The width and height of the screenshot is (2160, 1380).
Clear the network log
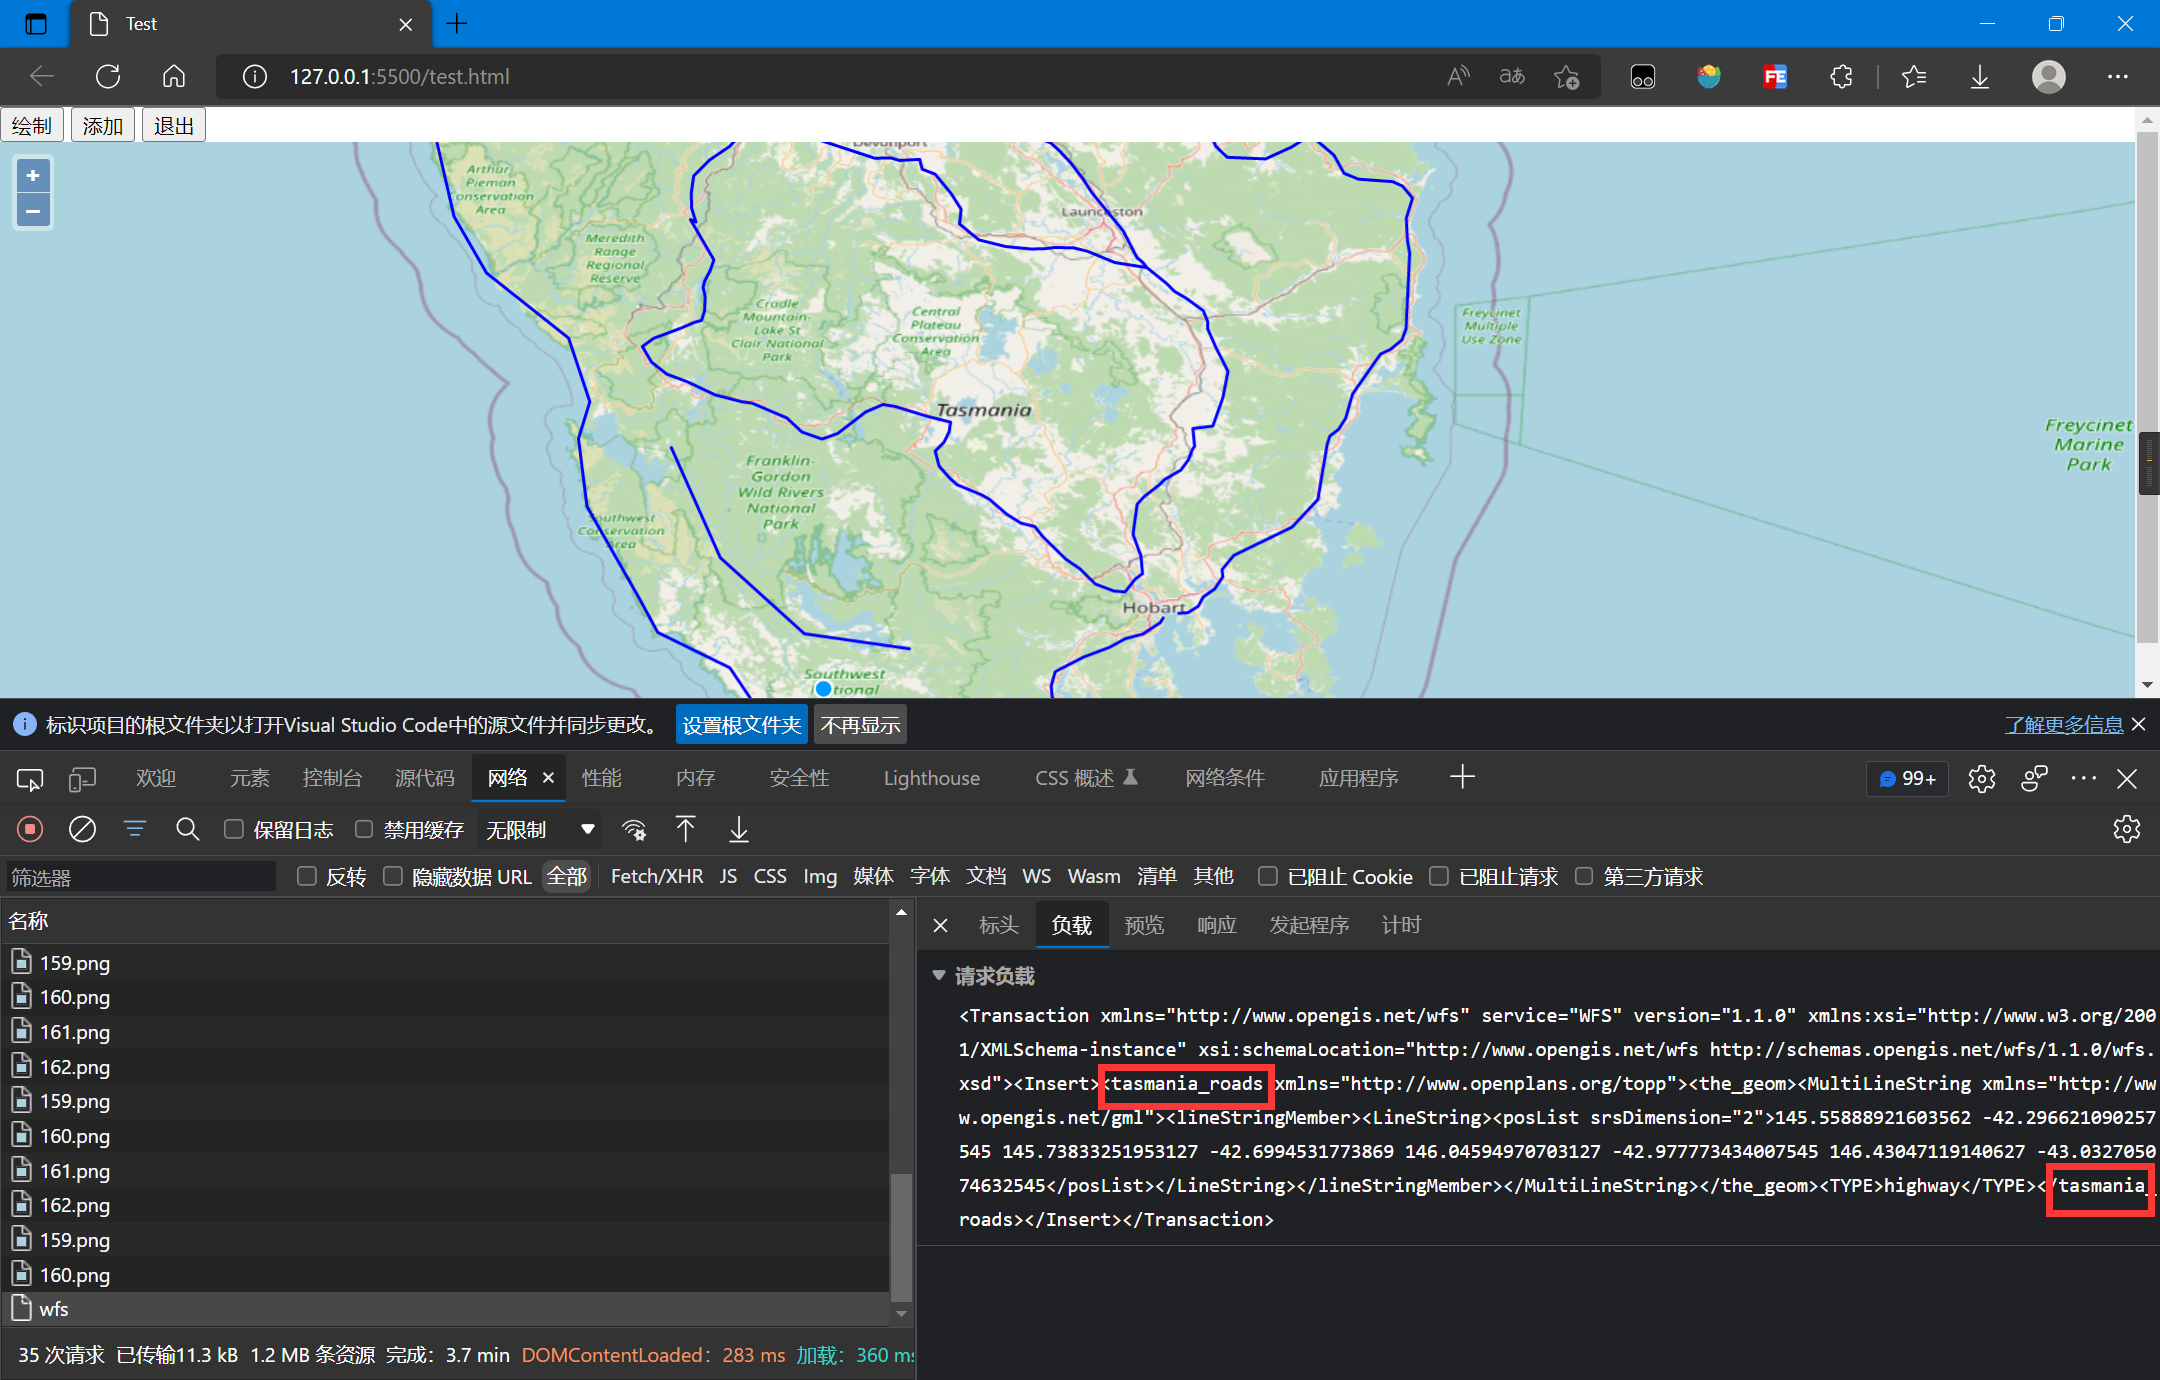[82, 829]
